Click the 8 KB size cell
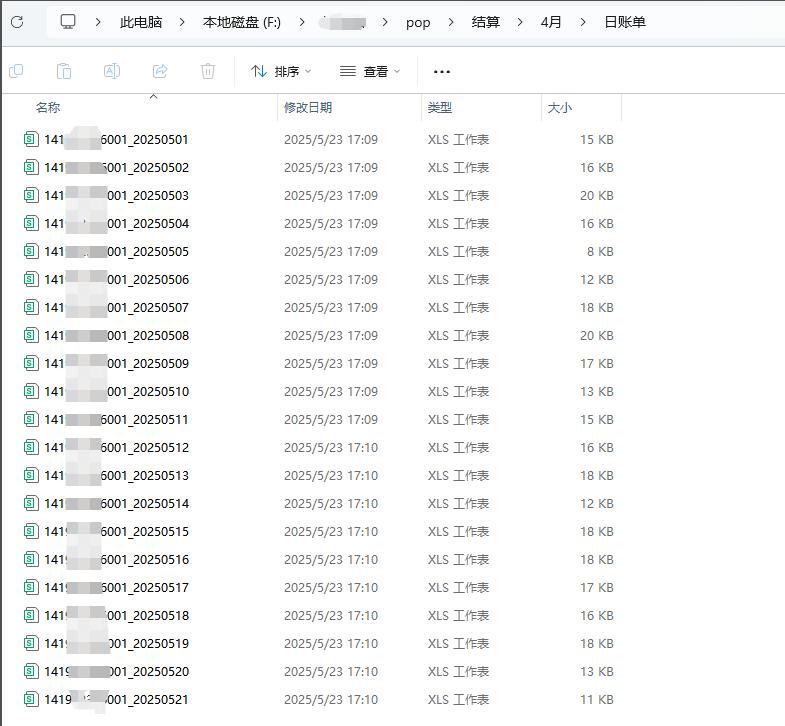785x726 pixels. 600,251
